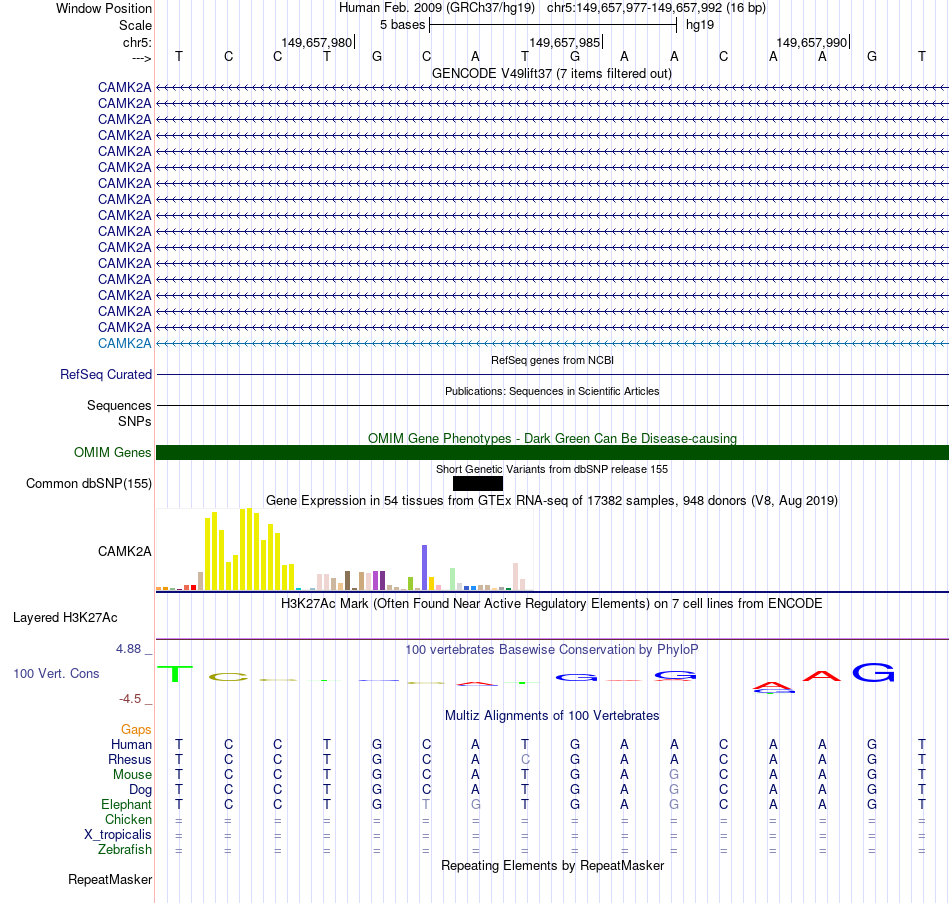The width and height of the screenshot is (950, 903).
Task: Select the Chicken alignment row label
Action: pyautogui.click(x=128, y=819)
